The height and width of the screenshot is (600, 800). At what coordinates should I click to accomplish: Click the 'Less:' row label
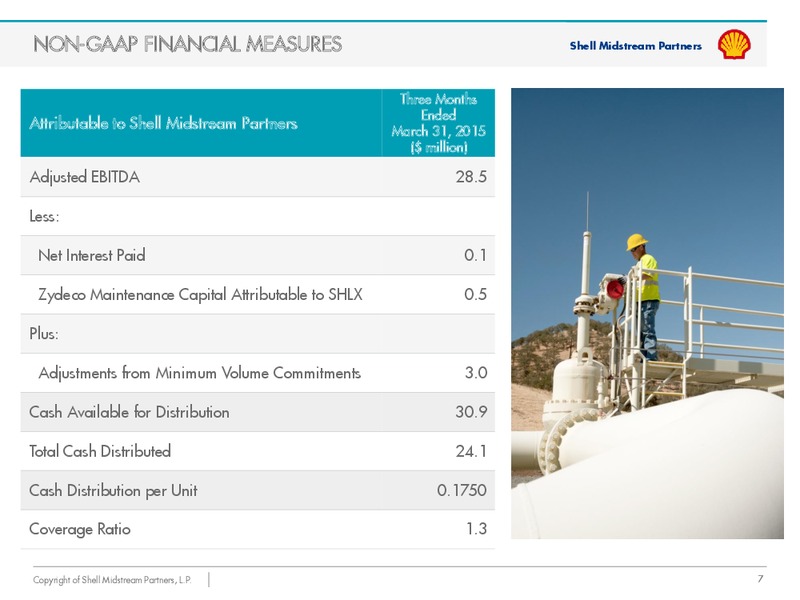(44, 216)
